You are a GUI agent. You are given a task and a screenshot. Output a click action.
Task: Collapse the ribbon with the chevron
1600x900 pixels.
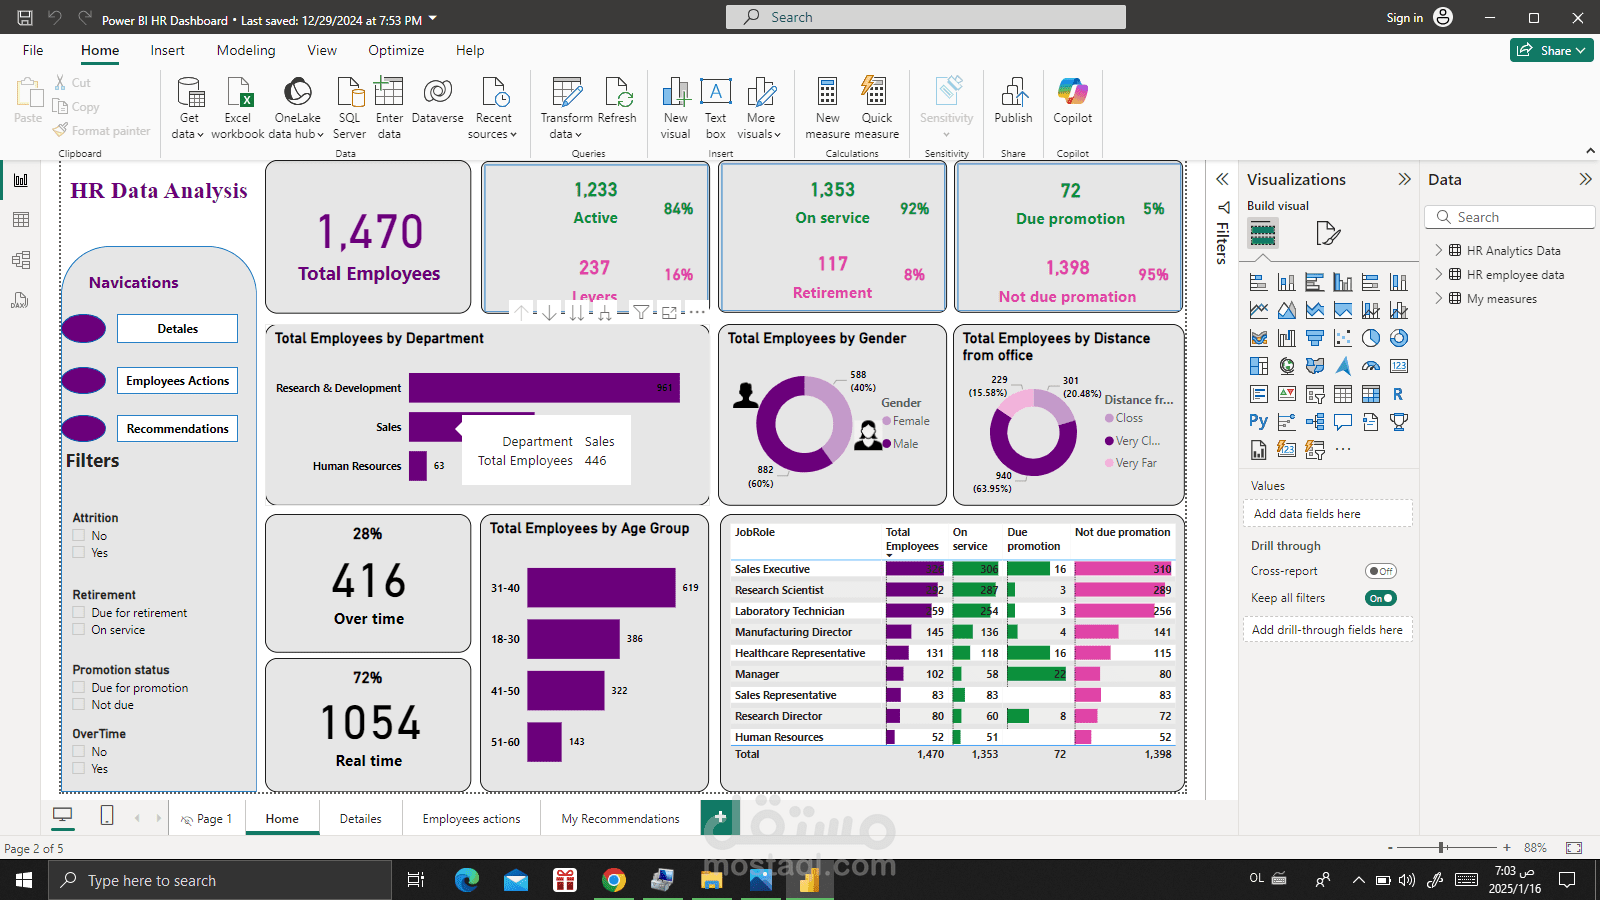pyautogui.click(x=1590, y=151)
